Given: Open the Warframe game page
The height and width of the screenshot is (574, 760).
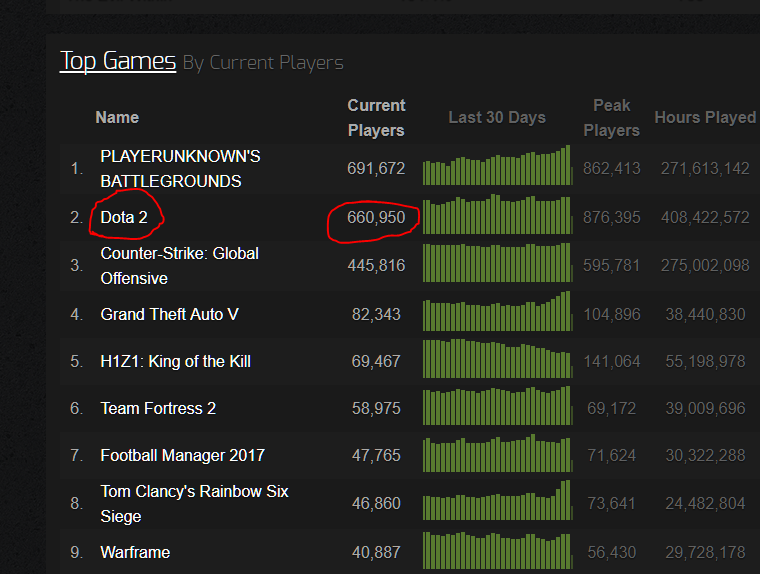Looking at the screenshot, I should [135, 552].
